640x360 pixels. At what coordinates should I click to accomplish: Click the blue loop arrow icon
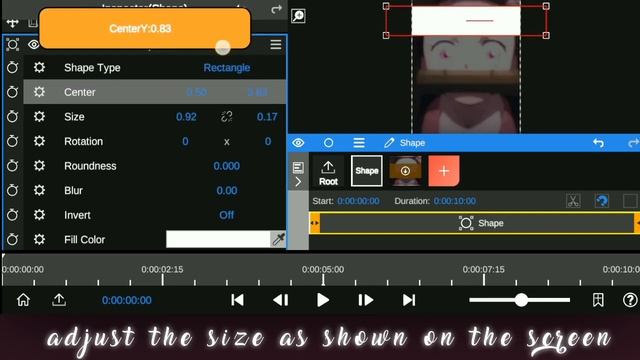point(602,201)
